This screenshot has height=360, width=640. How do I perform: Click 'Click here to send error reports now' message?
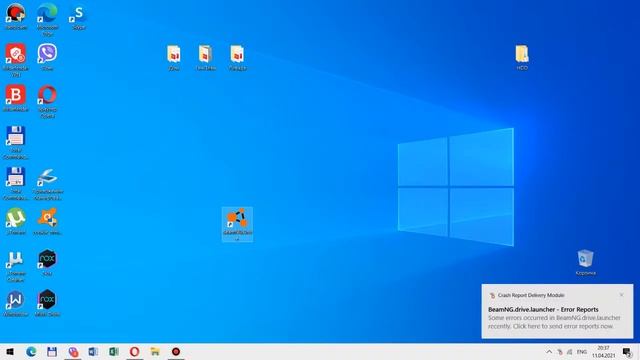[563, 326]
